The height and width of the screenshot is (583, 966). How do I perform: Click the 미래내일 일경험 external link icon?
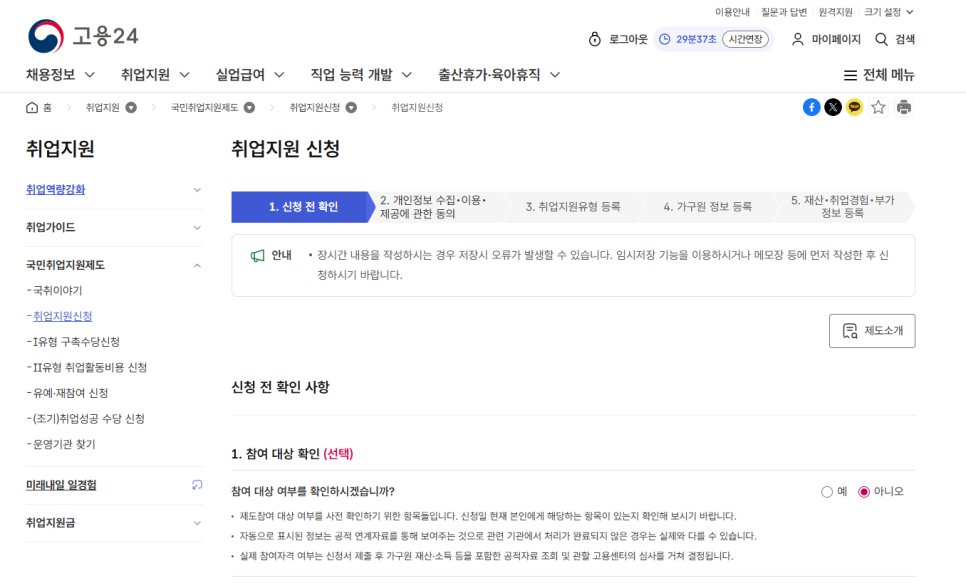[x=197, y=485]
